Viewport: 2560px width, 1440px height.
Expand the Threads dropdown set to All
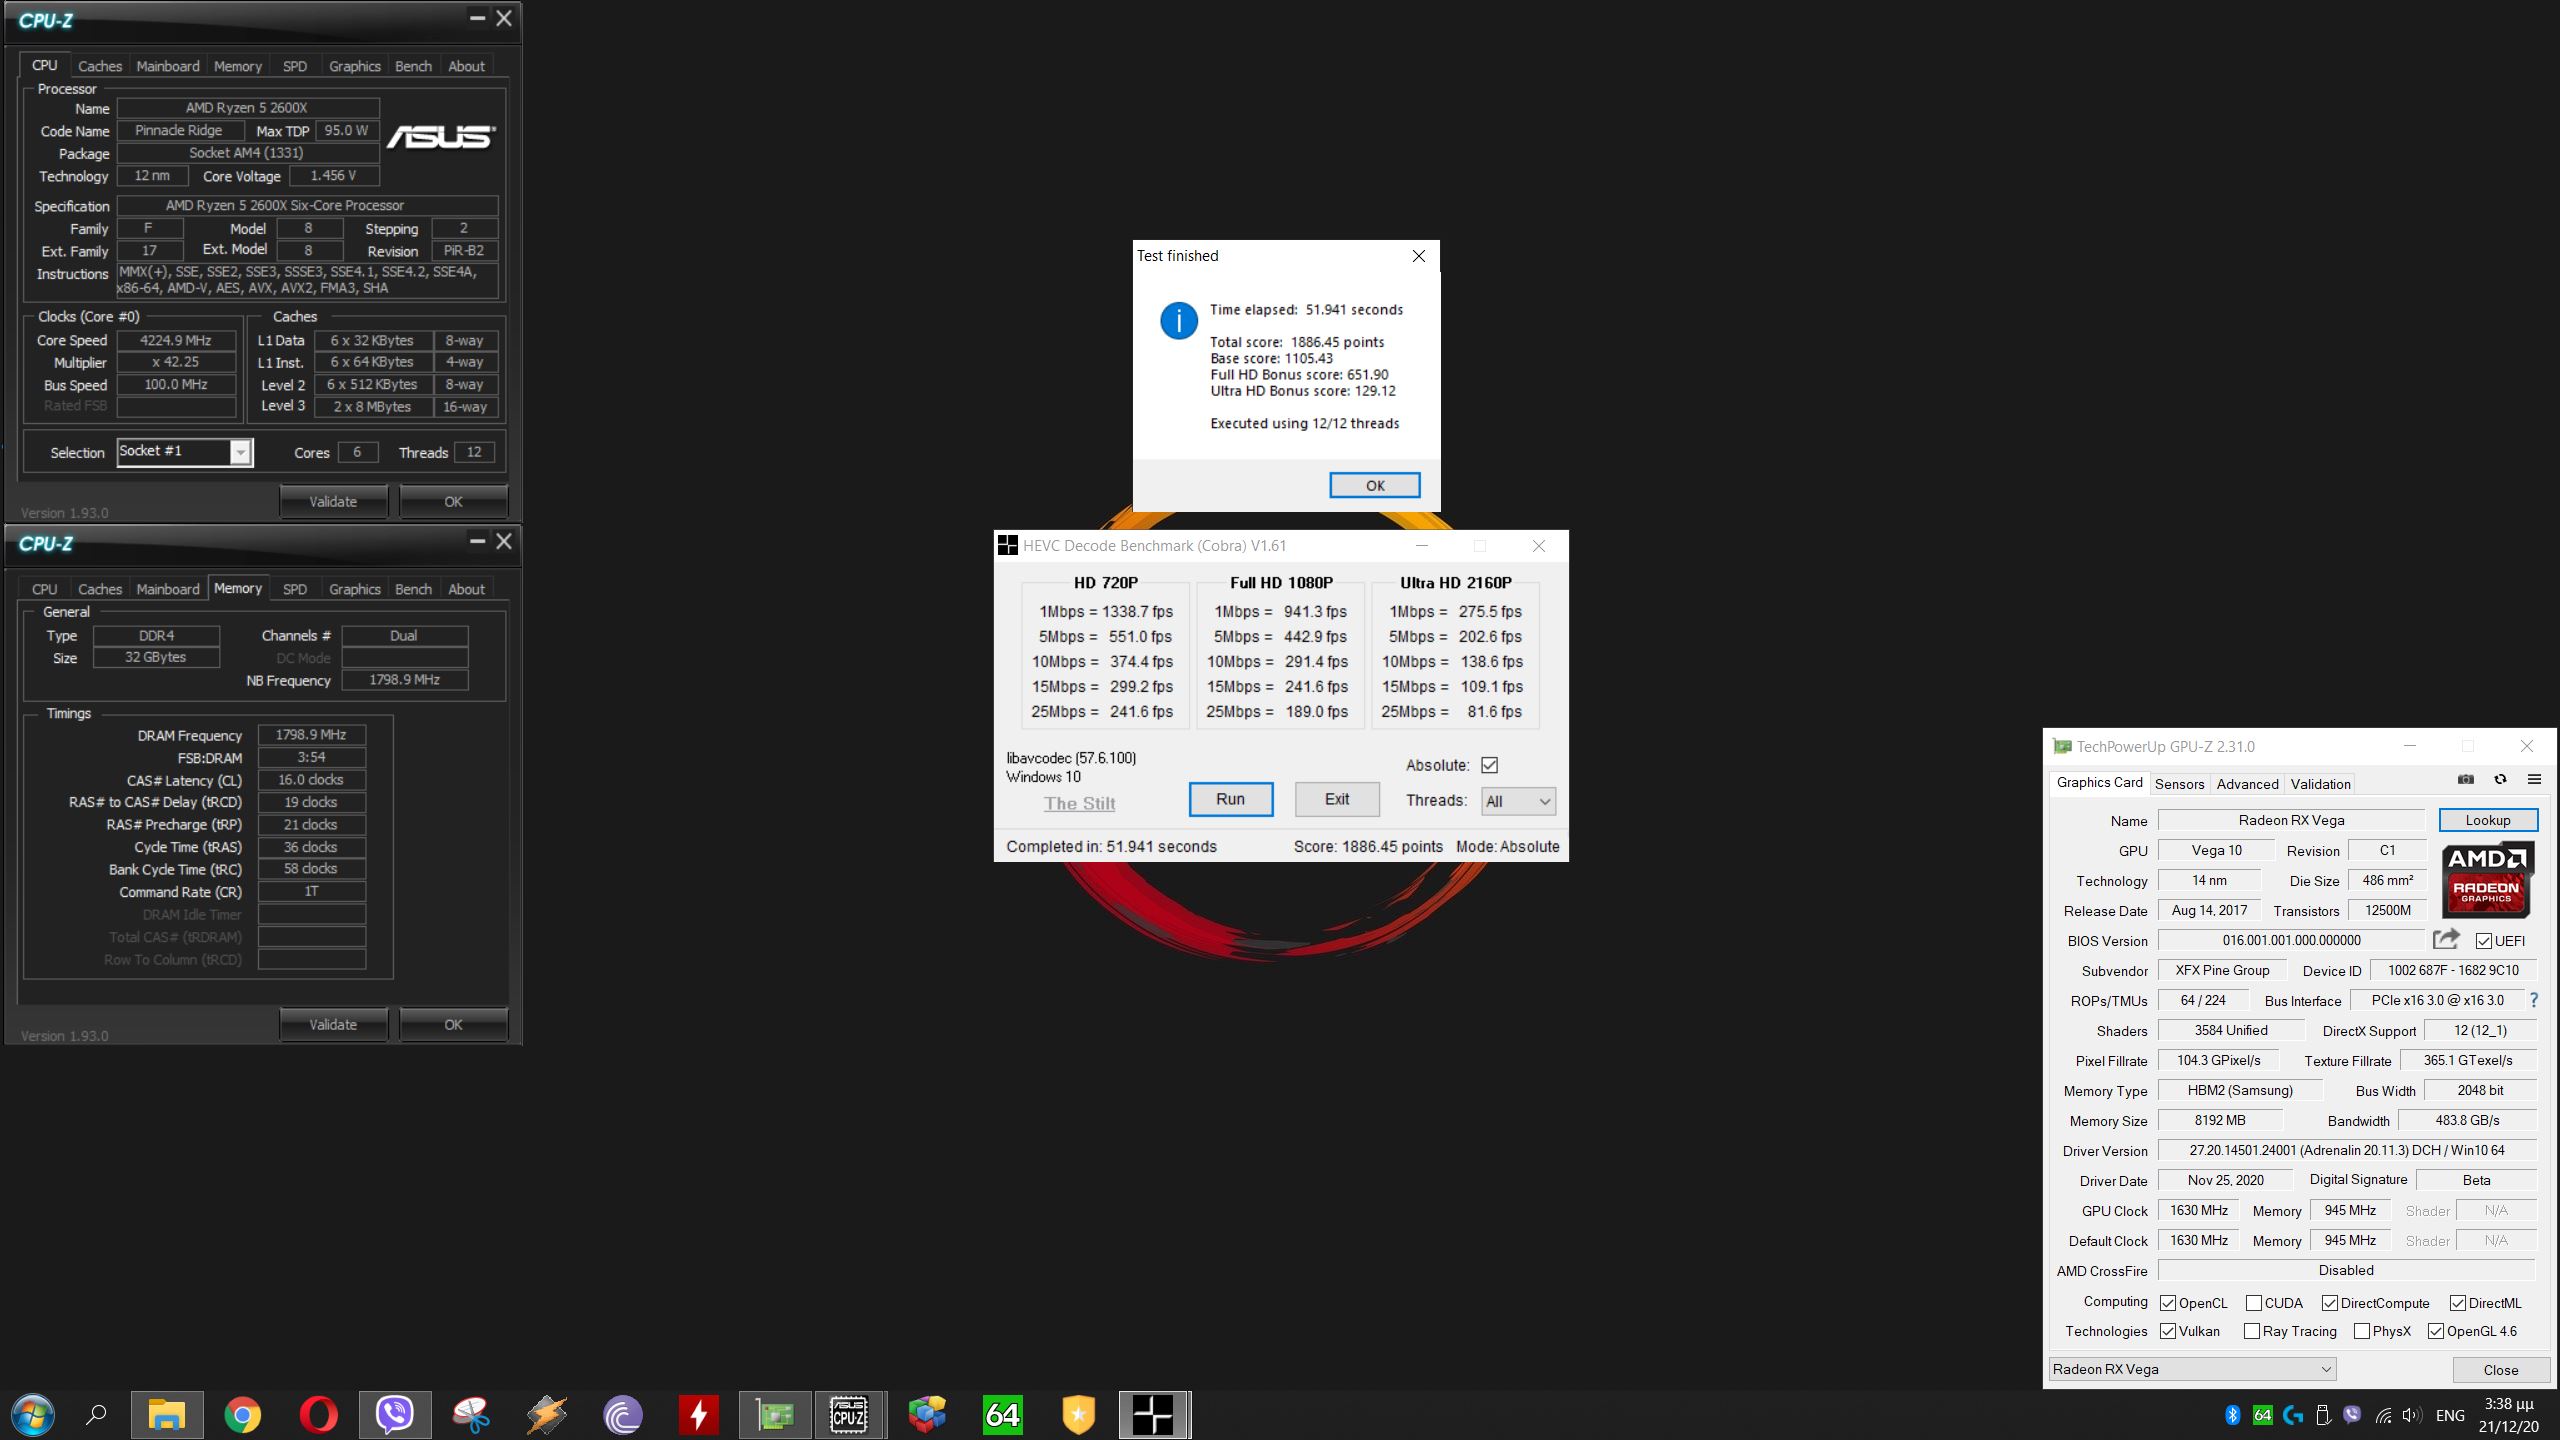(x=1518, y=801)
